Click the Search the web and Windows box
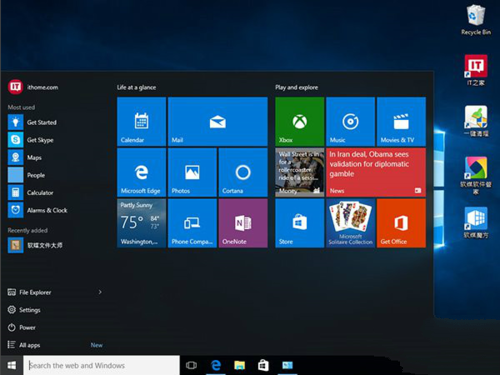Screen dimensions: 500x375 [x=102, y=365]
